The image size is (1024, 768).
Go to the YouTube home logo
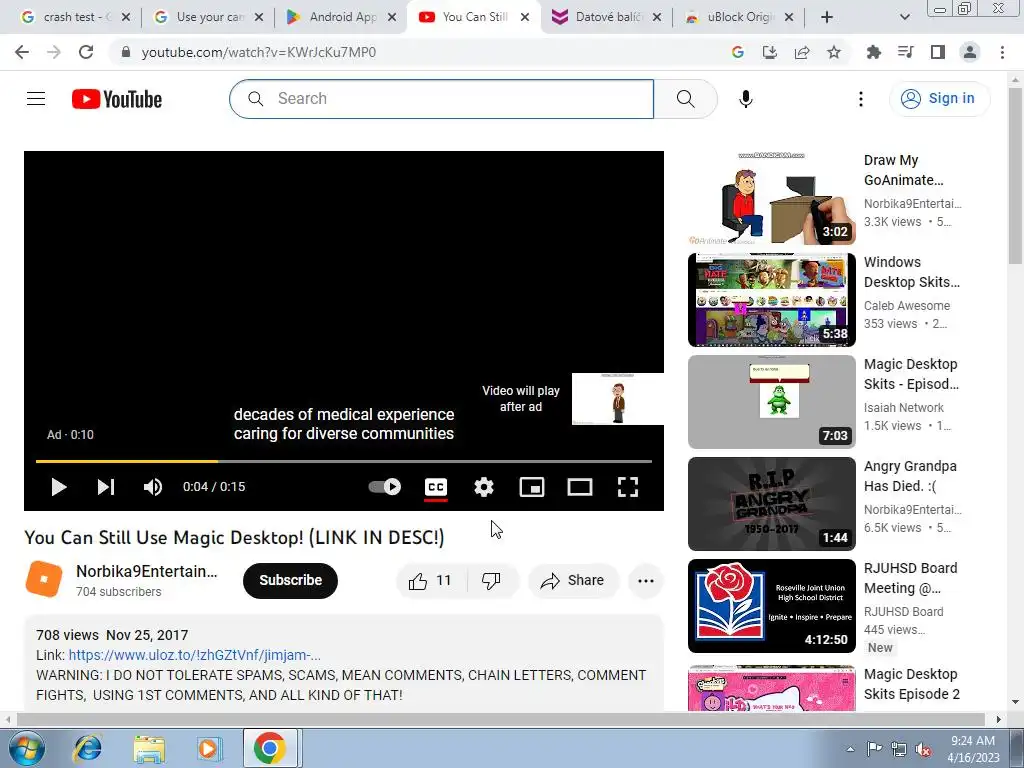117,99
